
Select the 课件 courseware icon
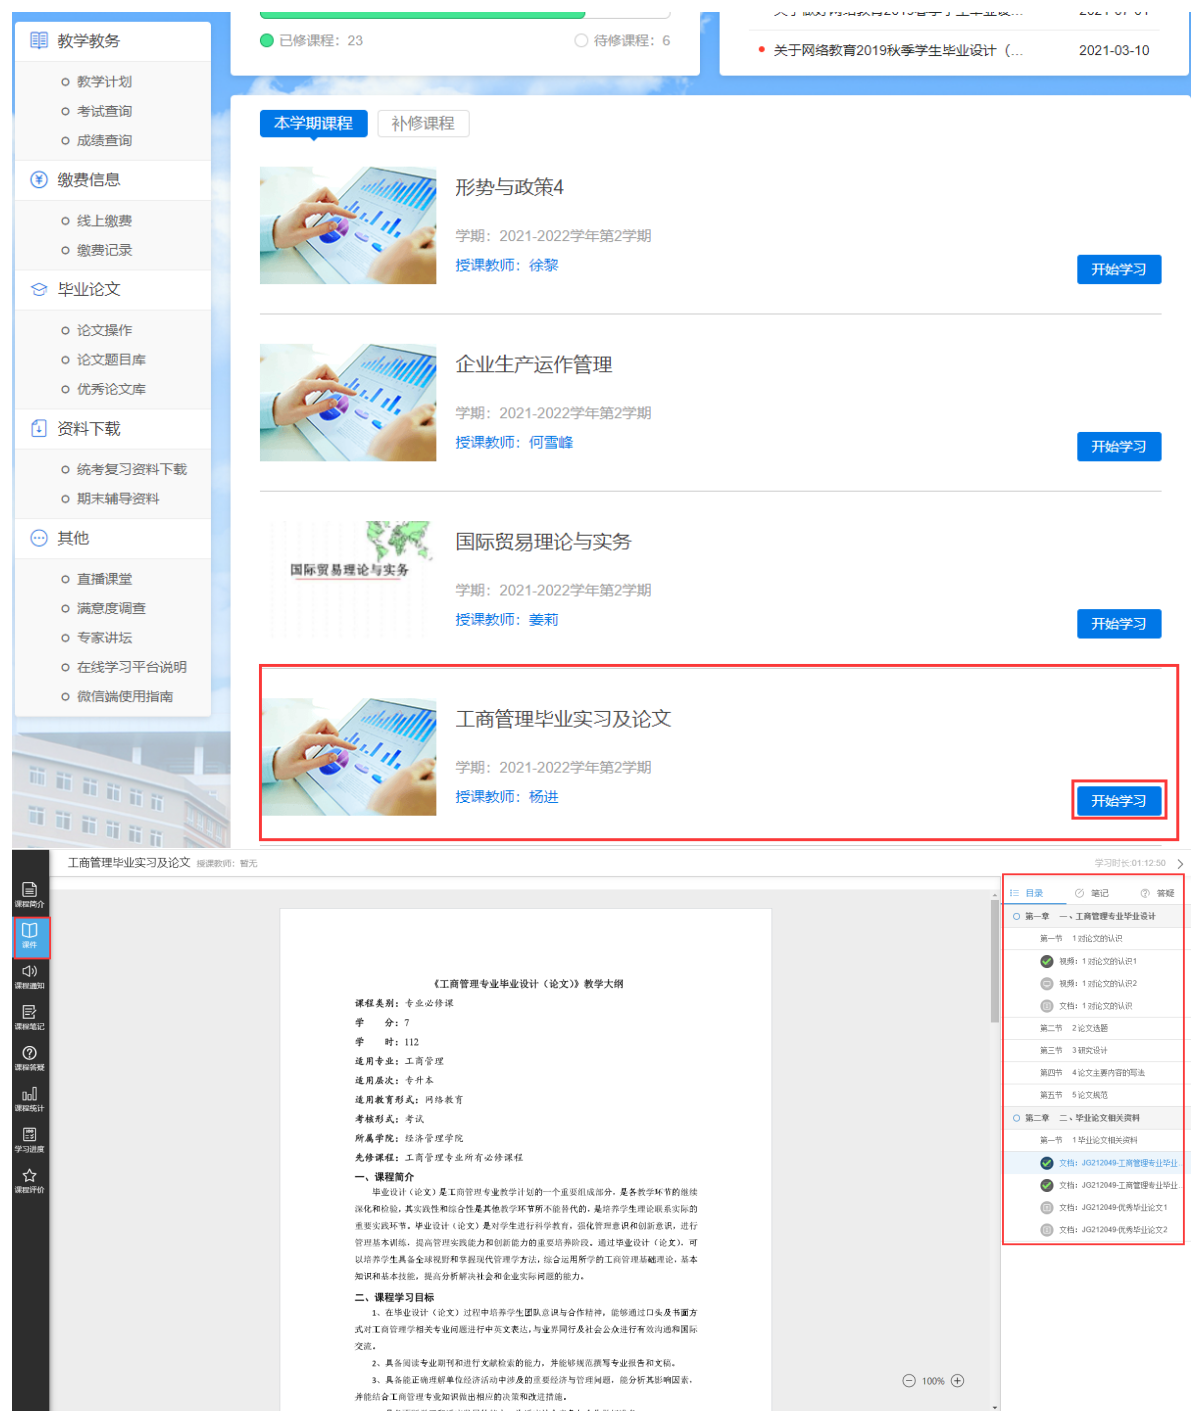[x=29, y=935]
